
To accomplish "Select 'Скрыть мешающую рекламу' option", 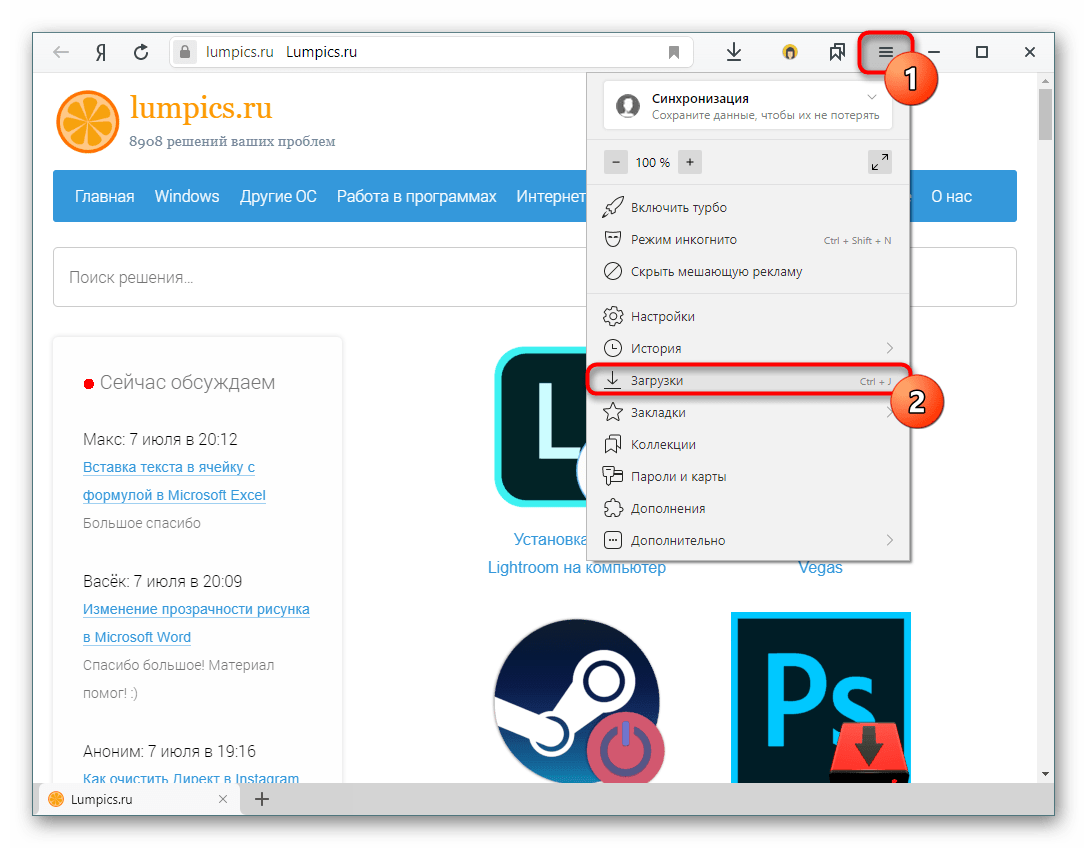I will (716, 271).
